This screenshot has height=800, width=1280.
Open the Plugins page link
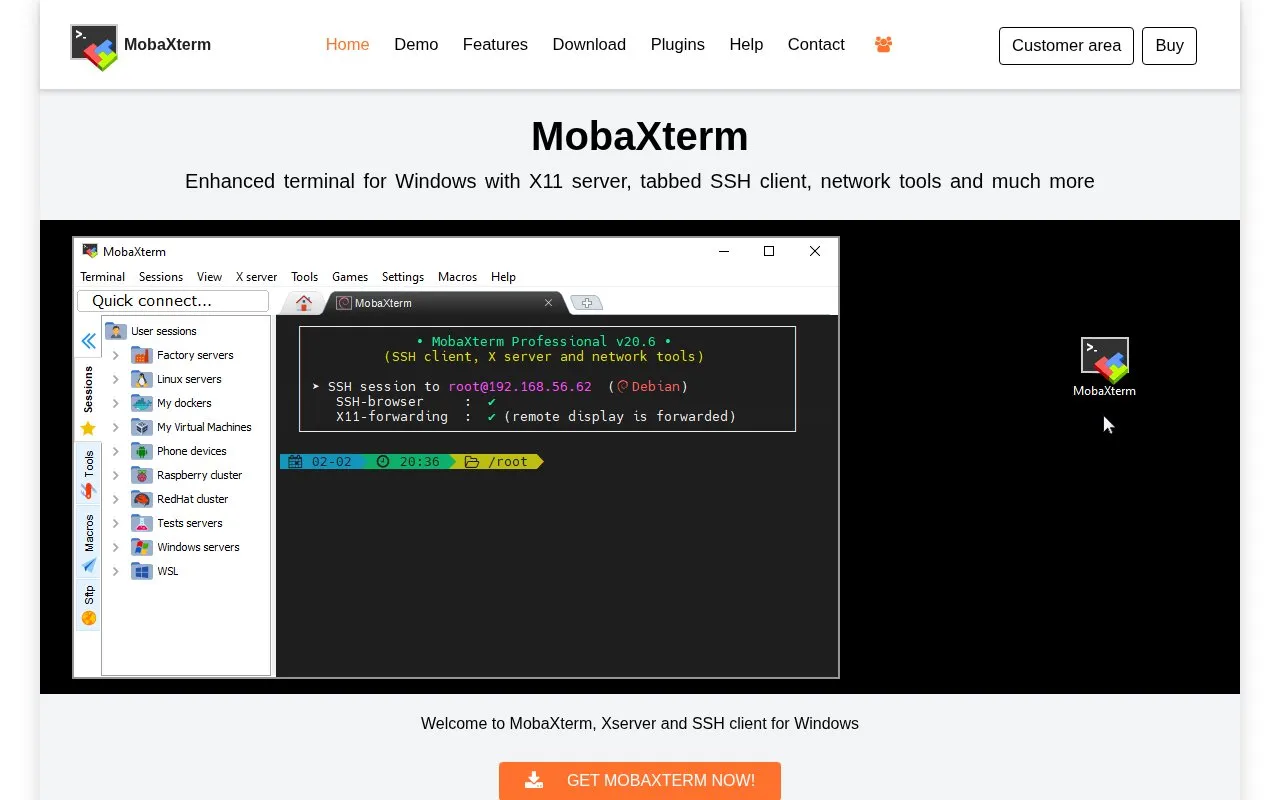pyautogui.click(x=678, y=44)
